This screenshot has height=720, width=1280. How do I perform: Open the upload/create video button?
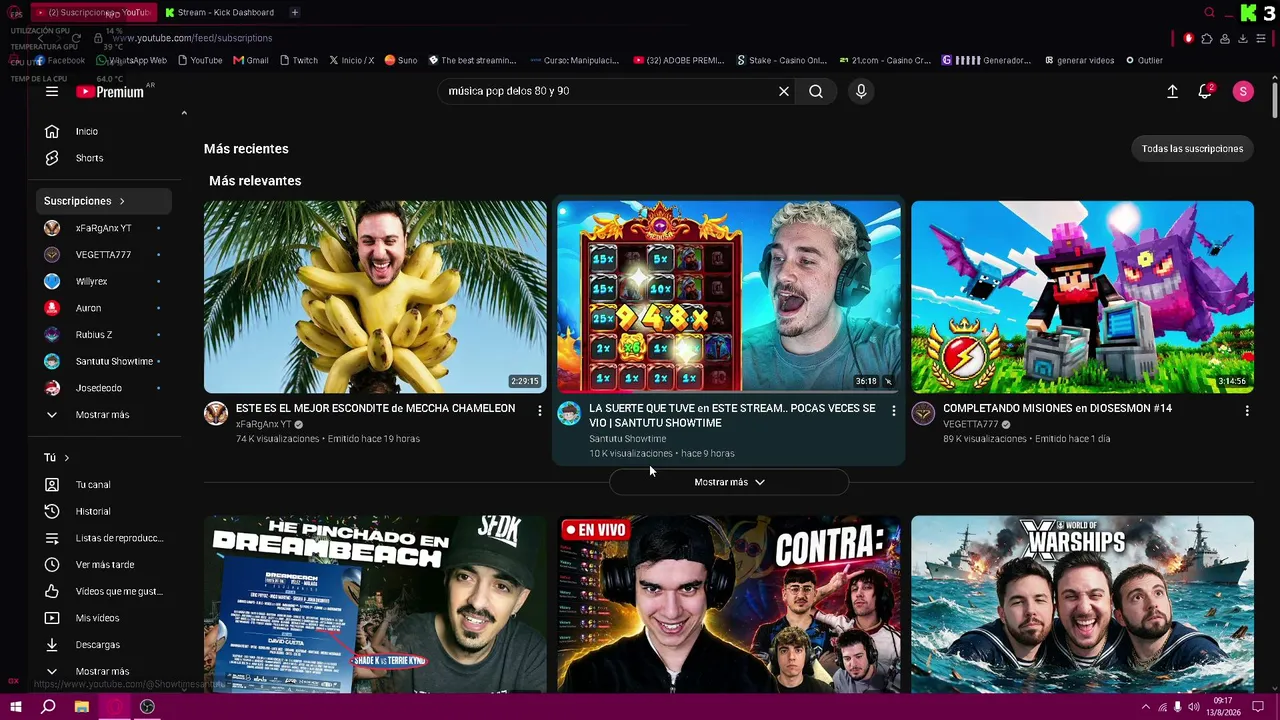click(1172, 91)
